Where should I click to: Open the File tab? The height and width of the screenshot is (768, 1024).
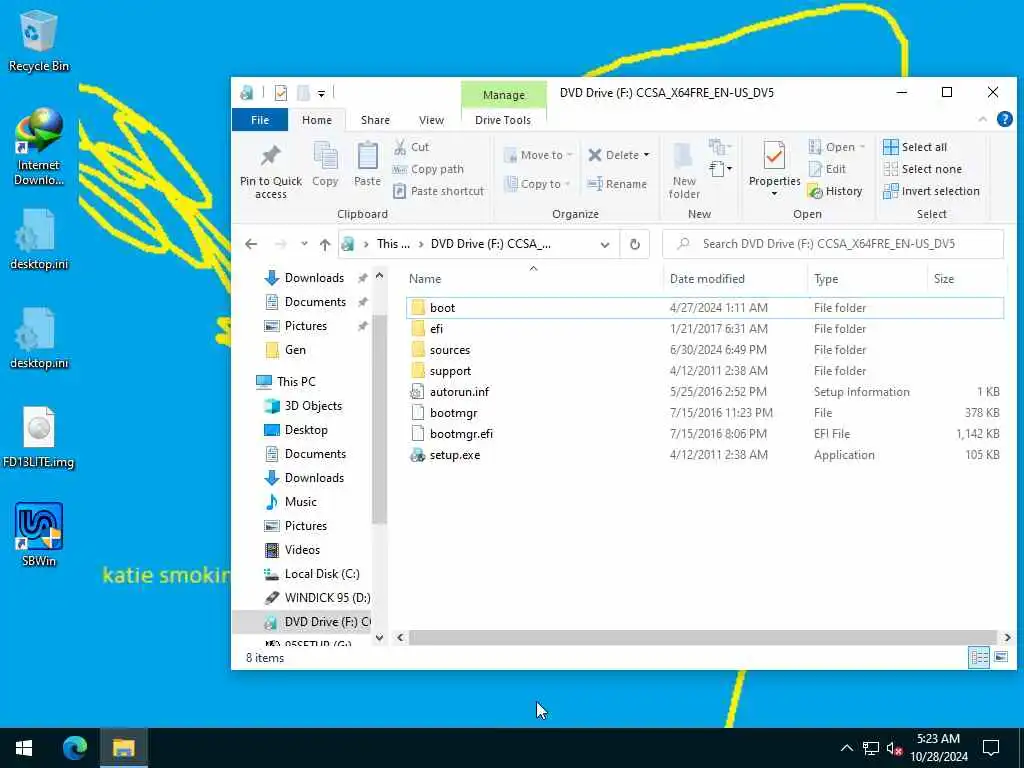260,120
